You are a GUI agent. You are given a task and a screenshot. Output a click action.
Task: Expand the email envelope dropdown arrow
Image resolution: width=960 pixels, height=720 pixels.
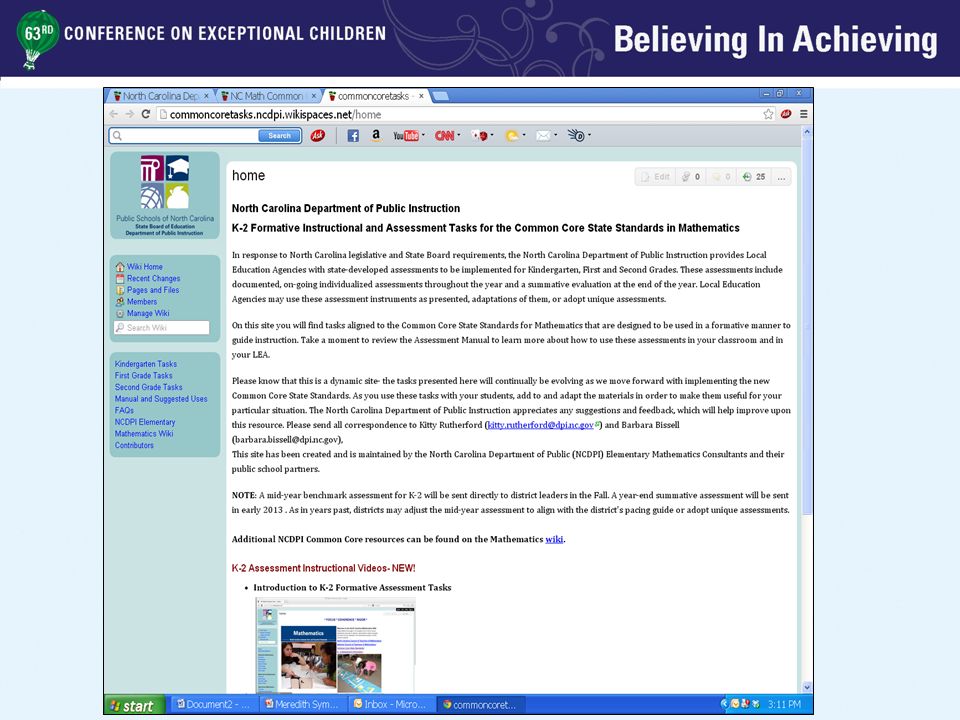click(556, 135)
